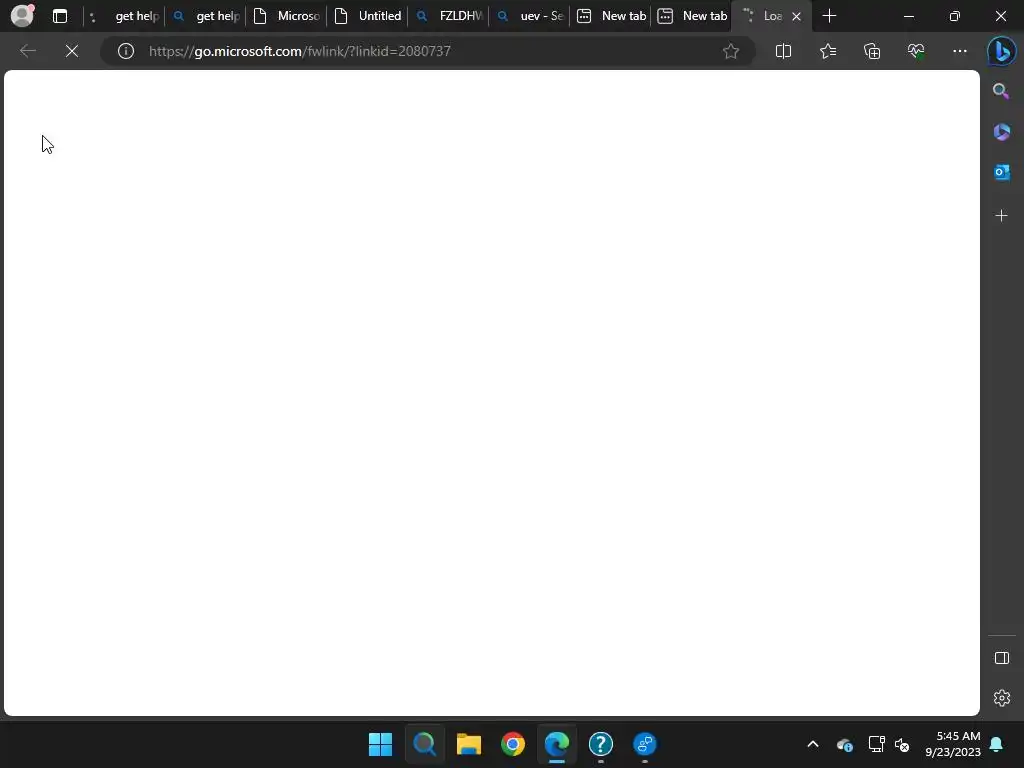Open Microsoft 365 sidebar app
This screenshot has height=768, width=1024.
[x=1001, y=132]
